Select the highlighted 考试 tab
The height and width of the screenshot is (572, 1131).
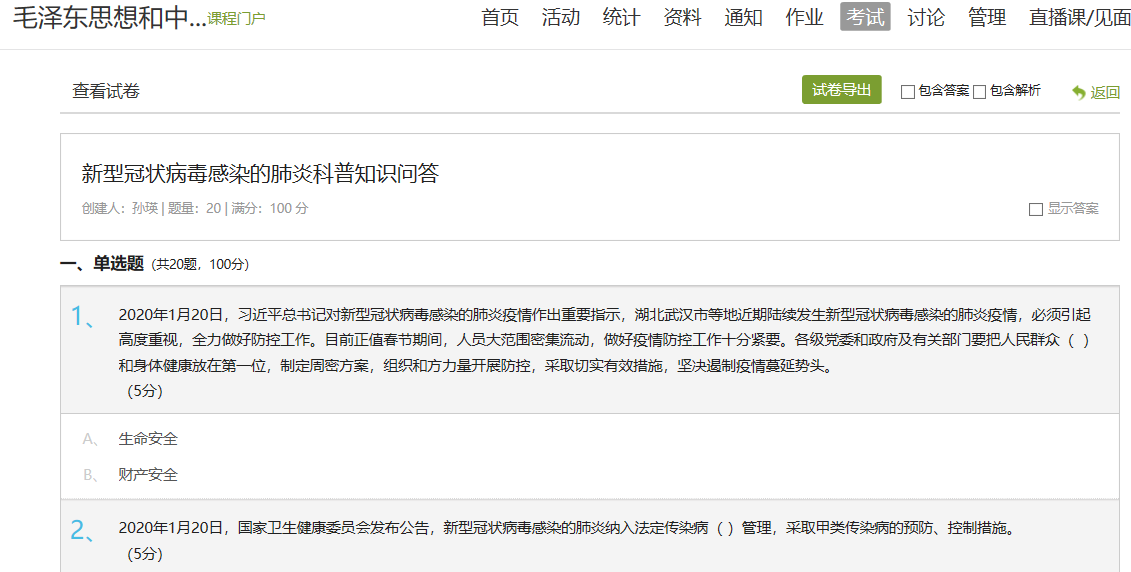pyautogui.click(x=865, y=18)
